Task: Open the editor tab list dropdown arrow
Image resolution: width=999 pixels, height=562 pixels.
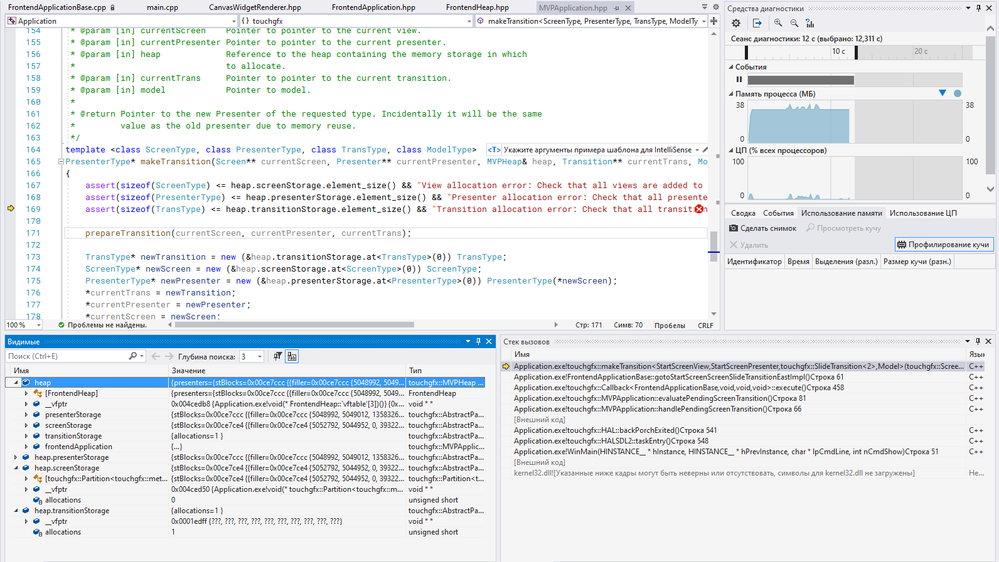Action: pyautogui.click(x=704, y=7)
